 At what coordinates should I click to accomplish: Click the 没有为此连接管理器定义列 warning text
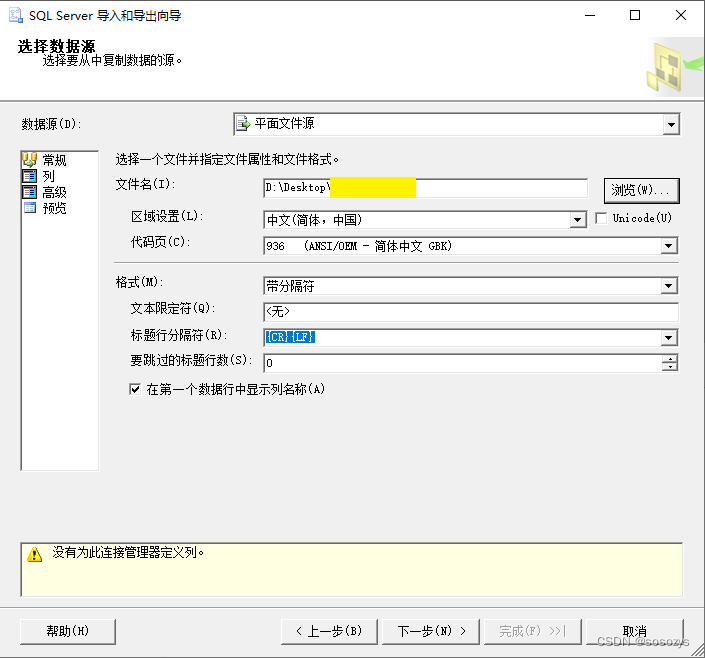[128, 552]
